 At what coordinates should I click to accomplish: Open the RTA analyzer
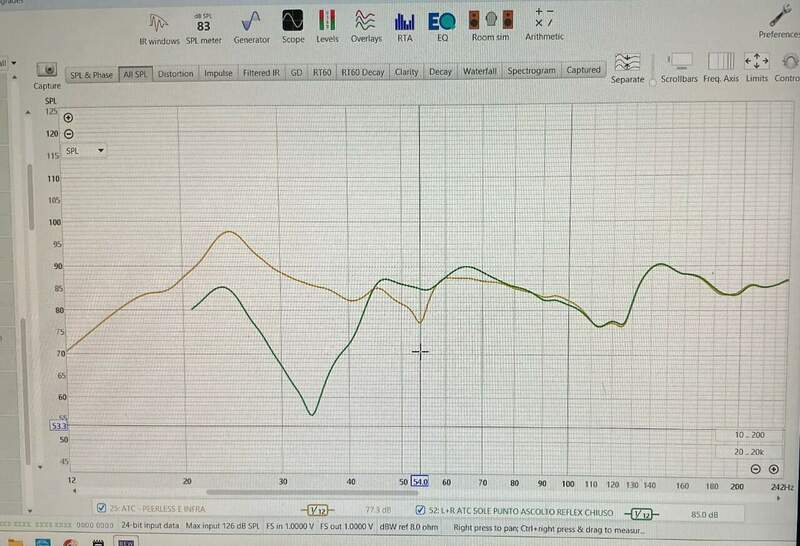[405, 27]
